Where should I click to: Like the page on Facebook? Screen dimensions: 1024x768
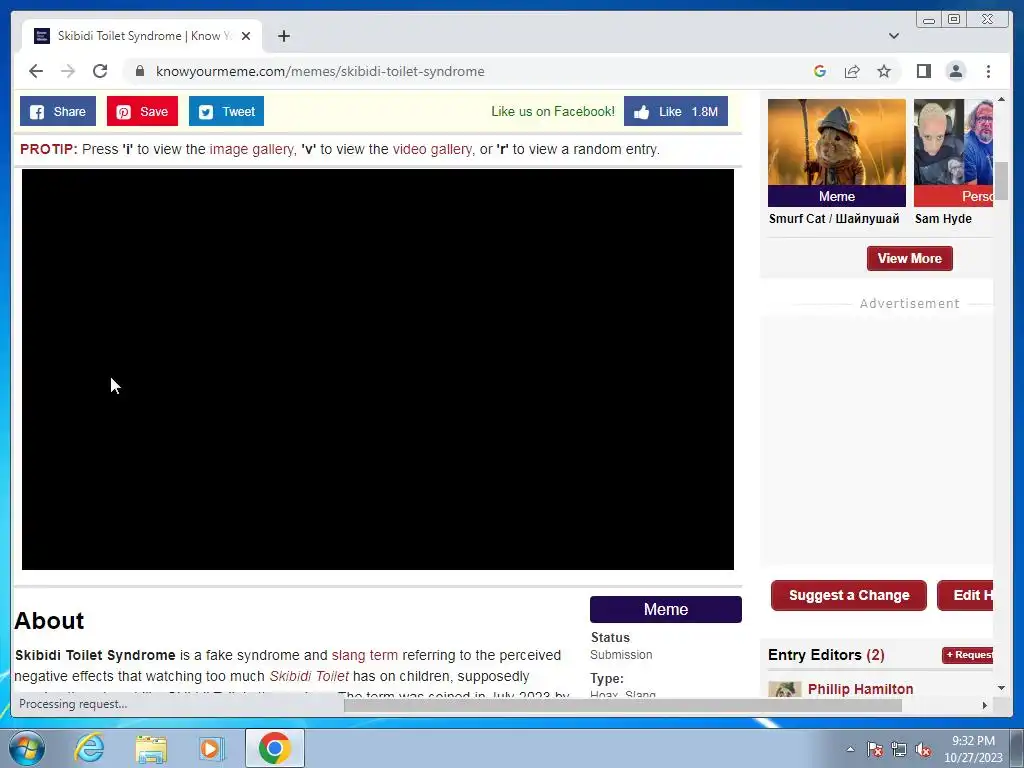676,112
